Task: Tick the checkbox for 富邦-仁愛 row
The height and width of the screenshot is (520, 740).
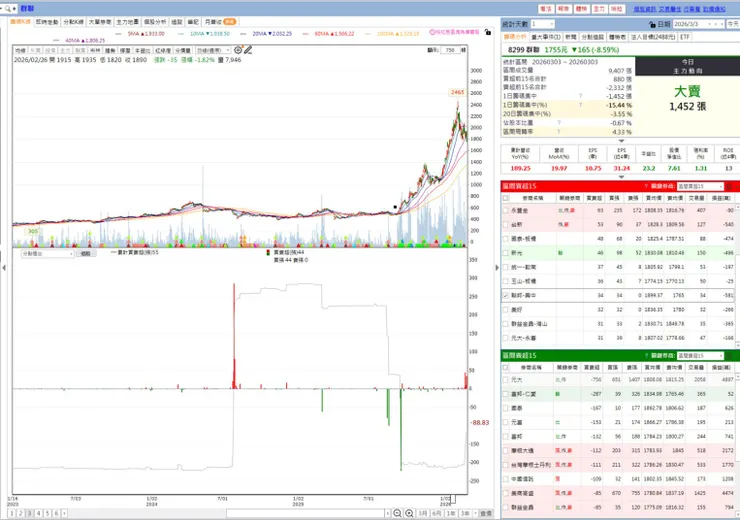Action: [x=505, y=394]
